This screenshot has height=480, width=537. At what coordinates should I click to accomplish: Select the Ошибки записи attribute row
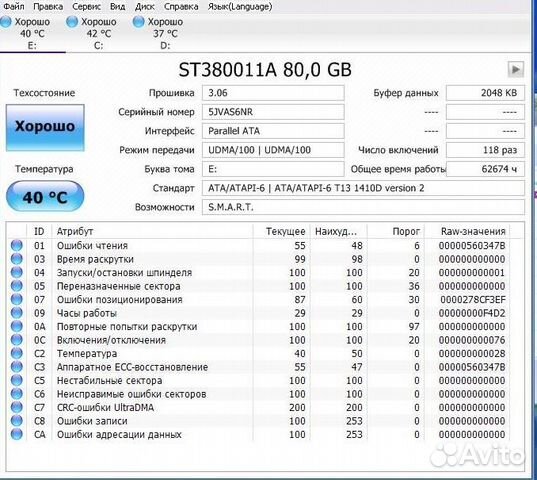tap(259, 421)
